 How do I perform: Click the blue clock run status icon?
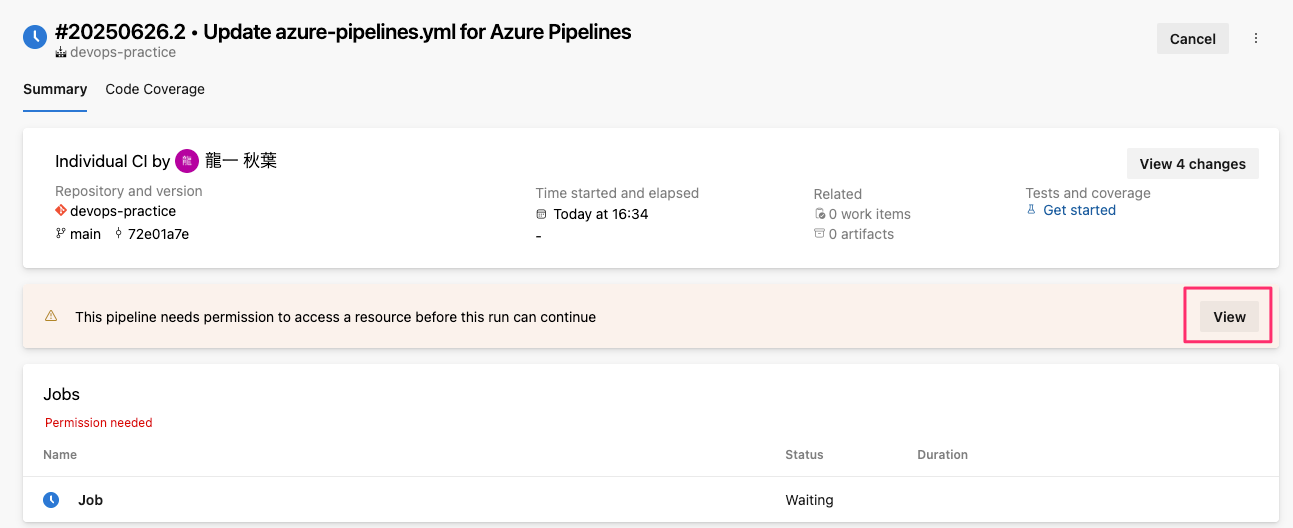(35, 38)
